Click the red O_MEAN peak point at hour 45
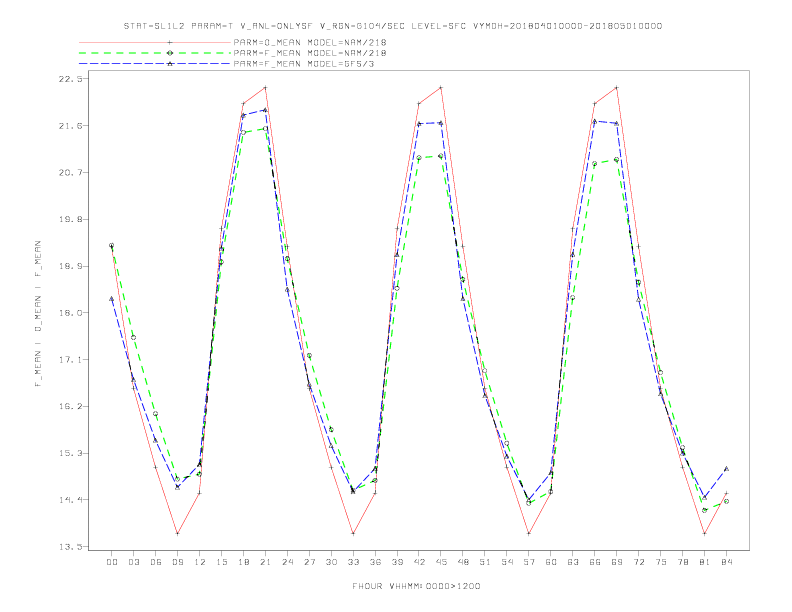The width and height of the screenshot is (792, 612). point(441,88)
